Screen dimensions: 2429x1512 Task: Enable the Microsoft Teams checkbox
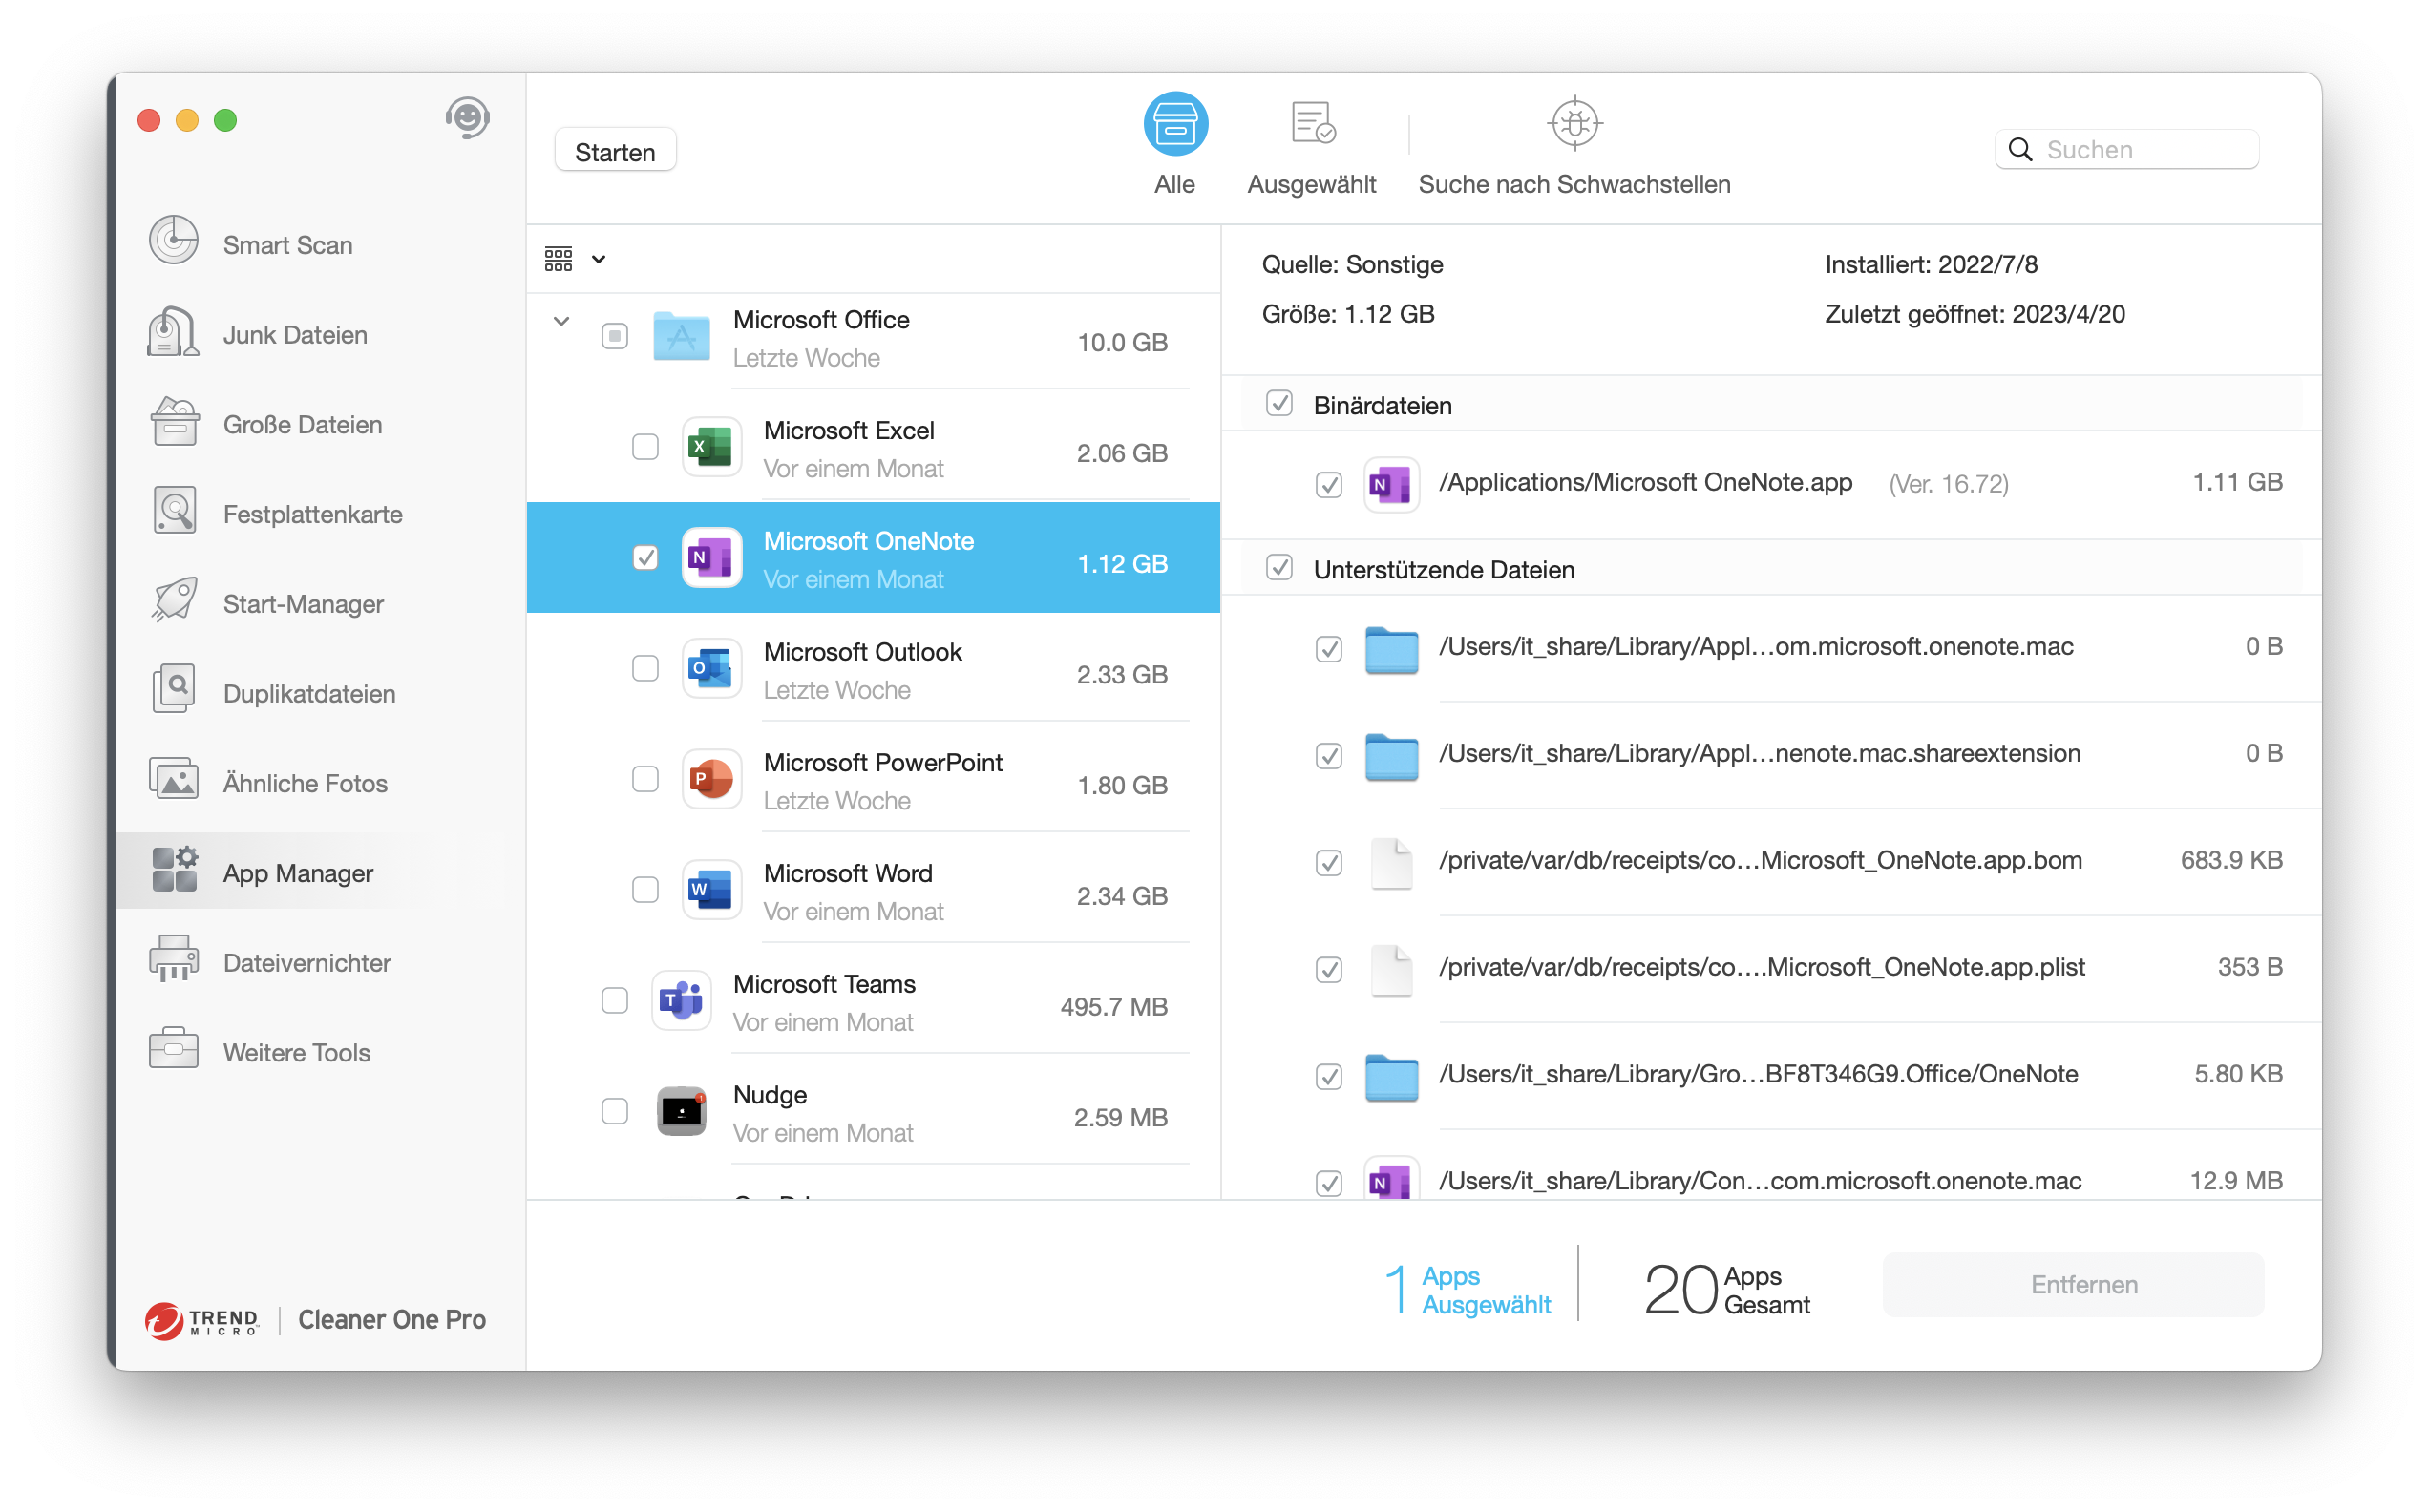point(614,1000)
